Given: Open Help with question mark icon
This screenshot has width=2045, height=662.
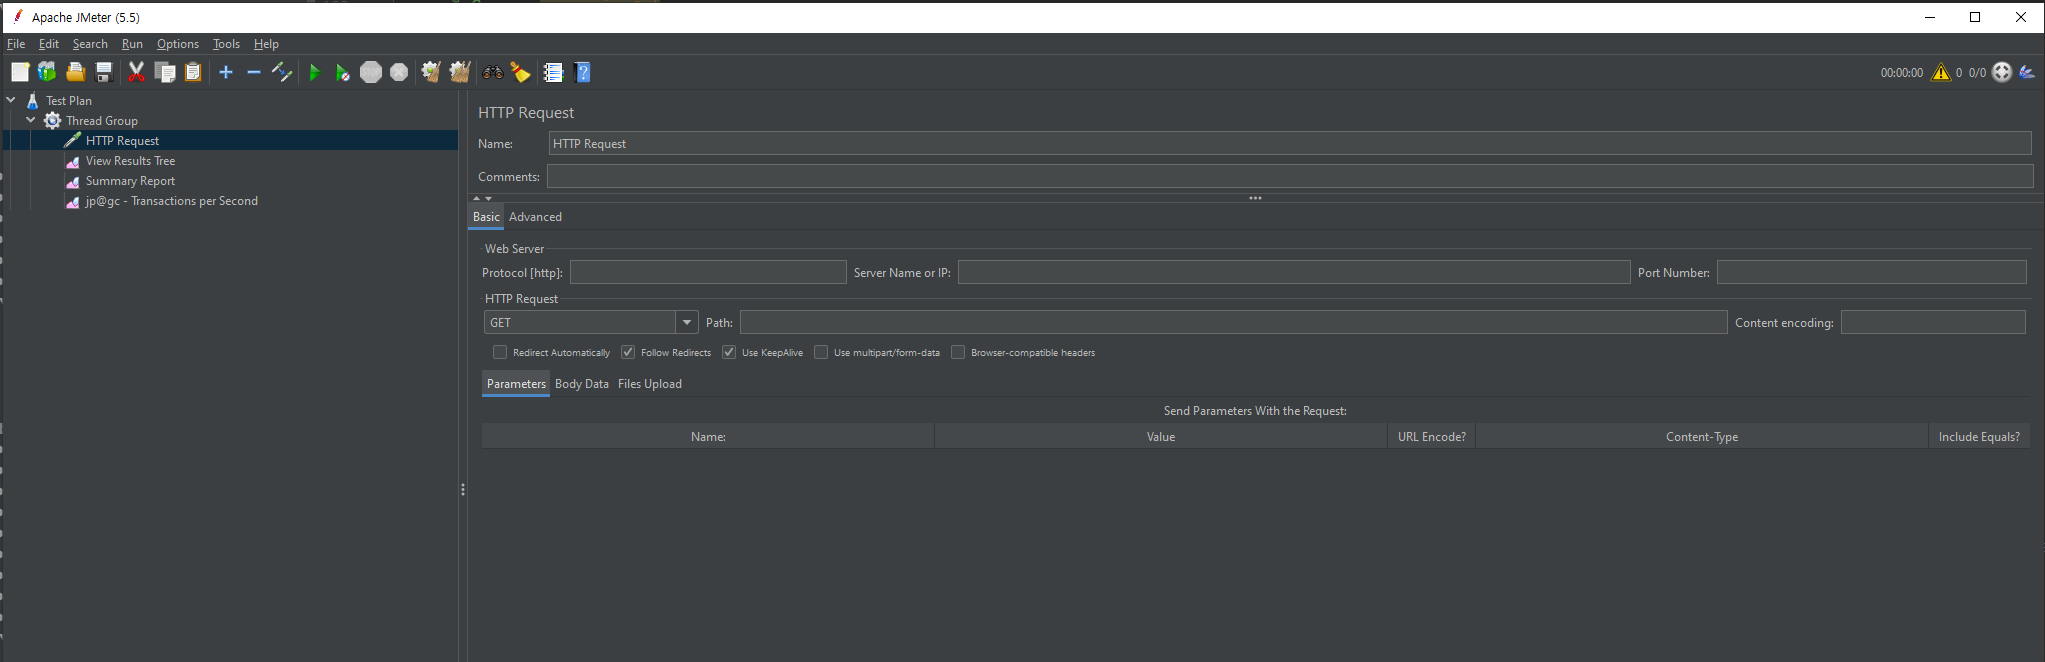Looking at the screenshot, I should coord(583,72).
